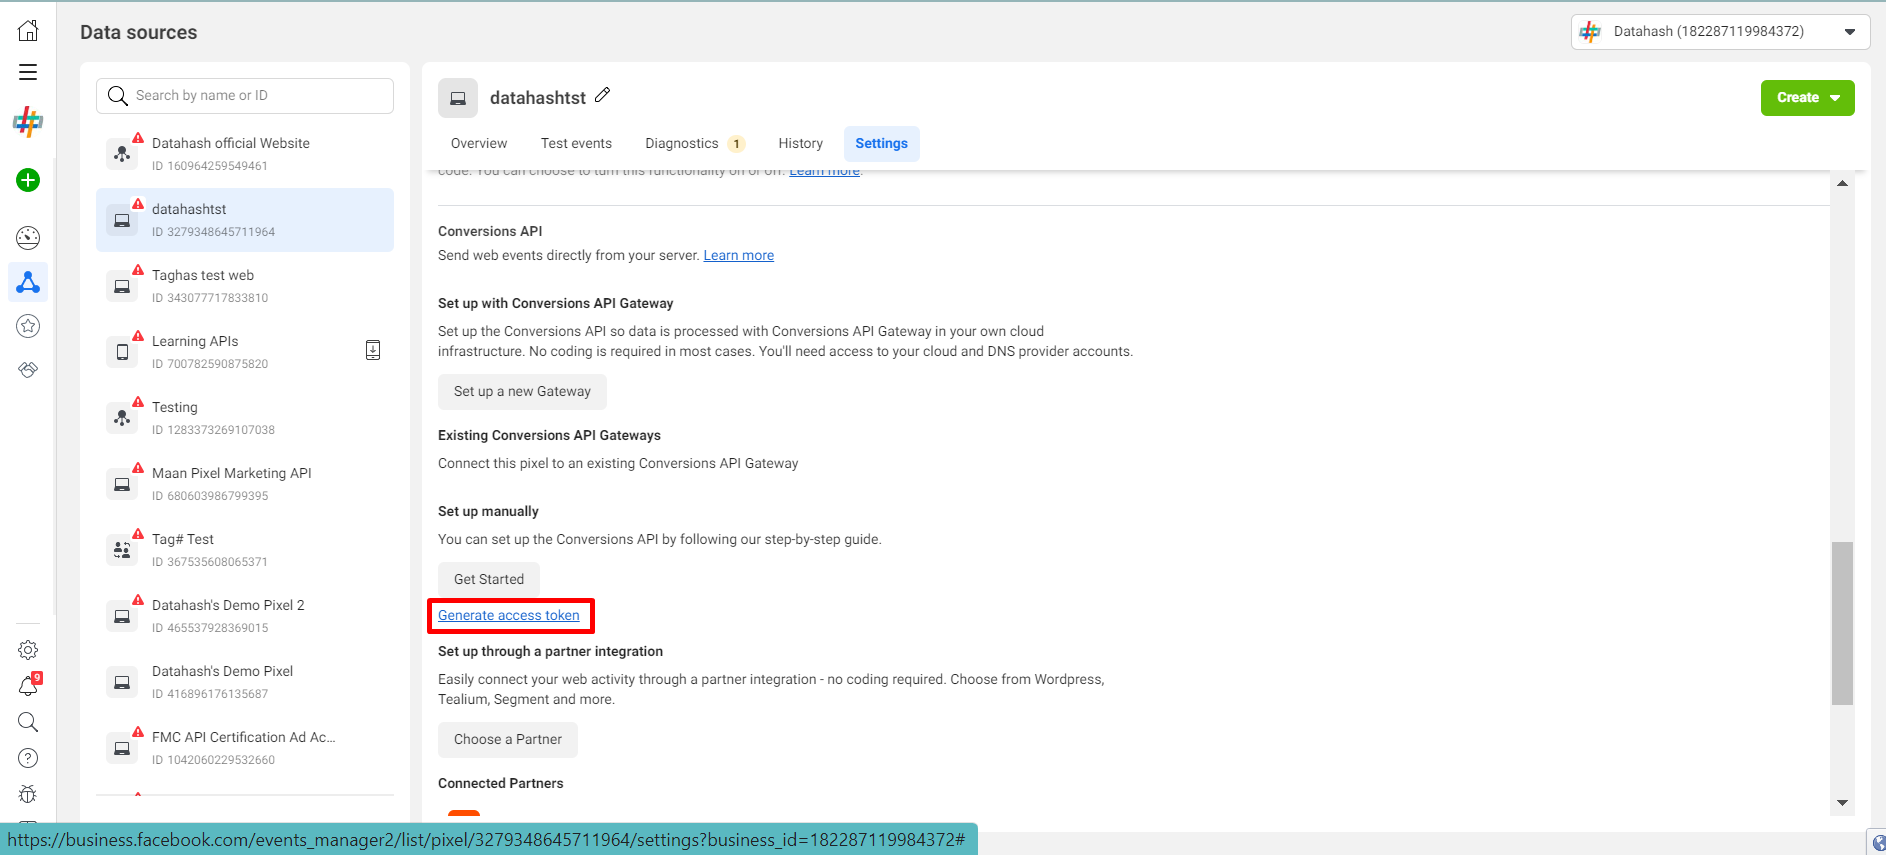Click Set up a new Gateway button

tap(522, 392)
